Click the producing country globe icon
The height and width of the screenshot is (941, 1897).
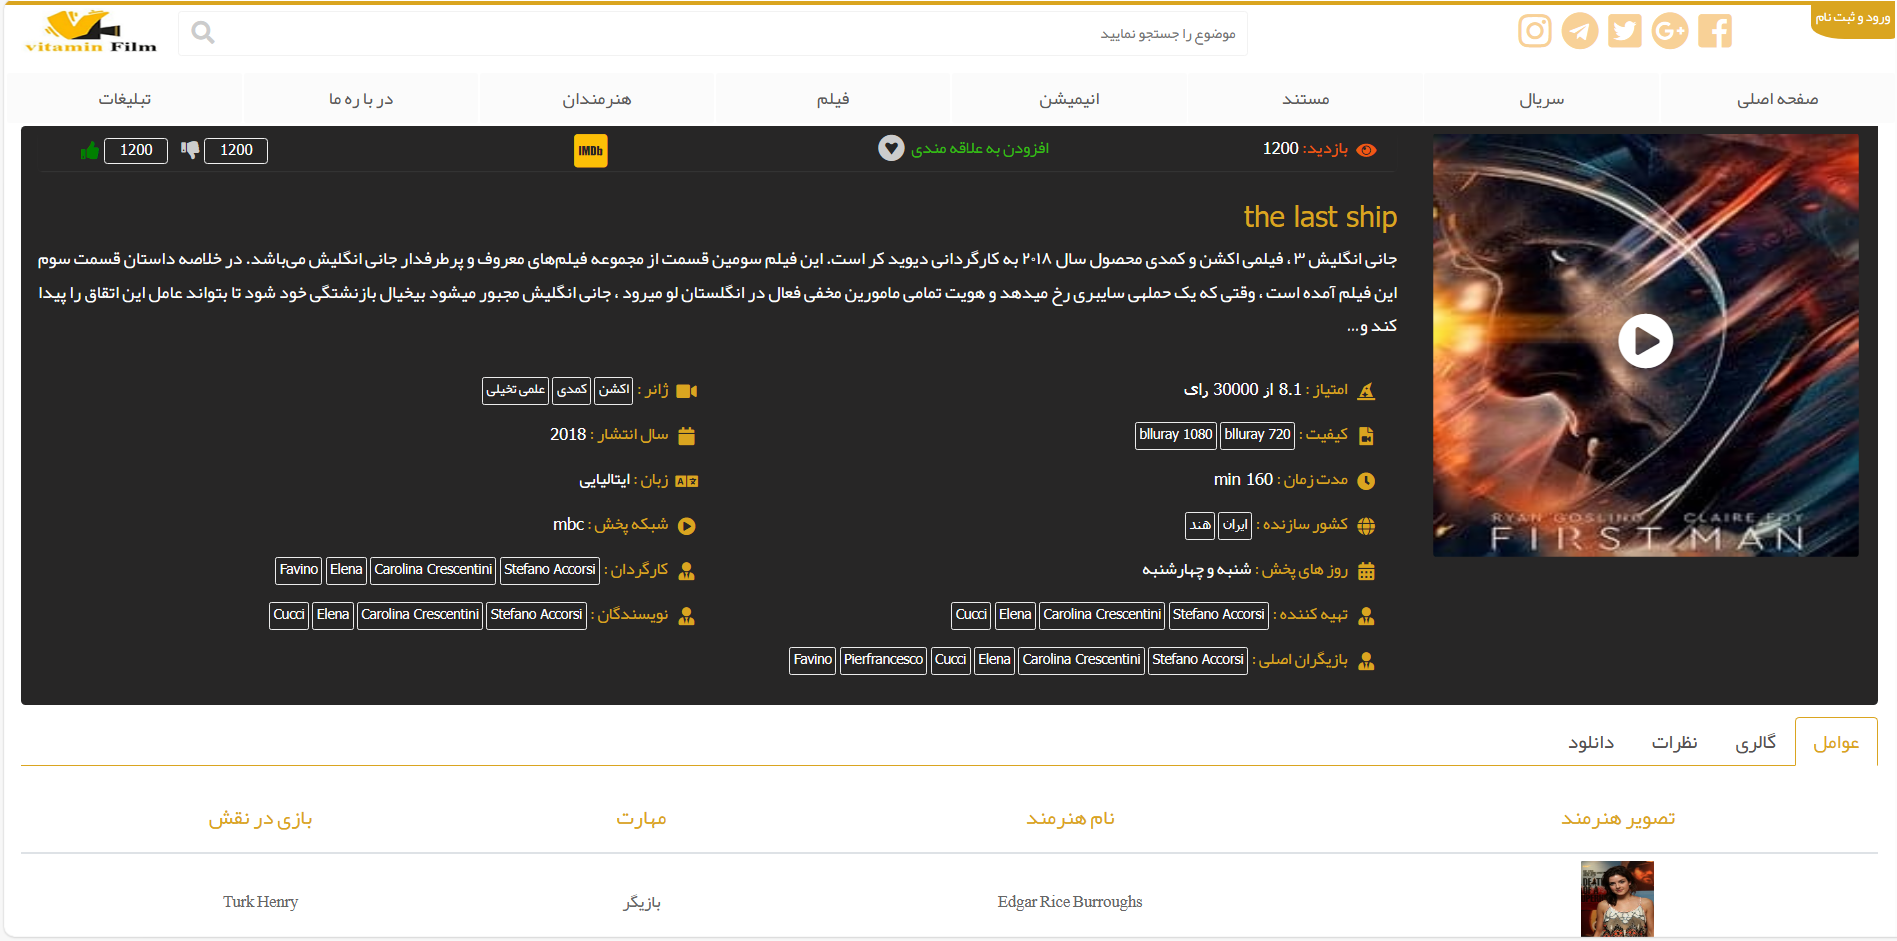(x=1366, y=526)
